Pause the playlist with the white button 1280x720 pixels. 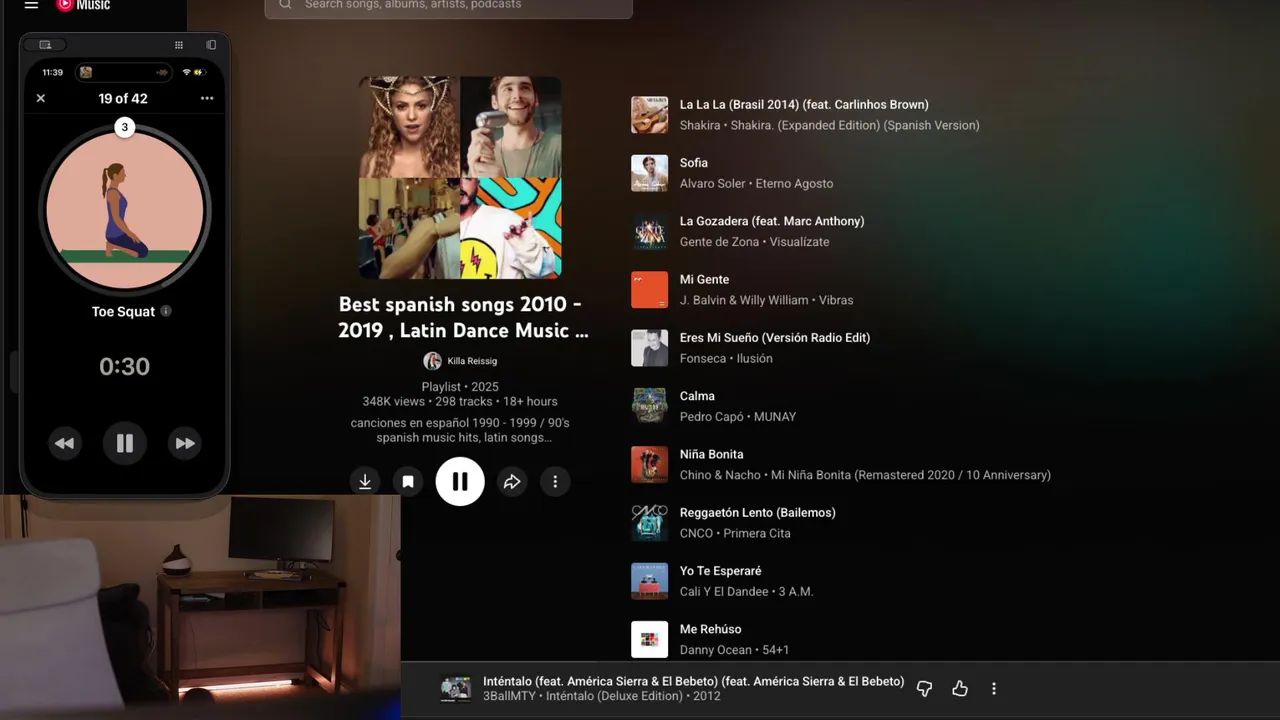point(460,482)
